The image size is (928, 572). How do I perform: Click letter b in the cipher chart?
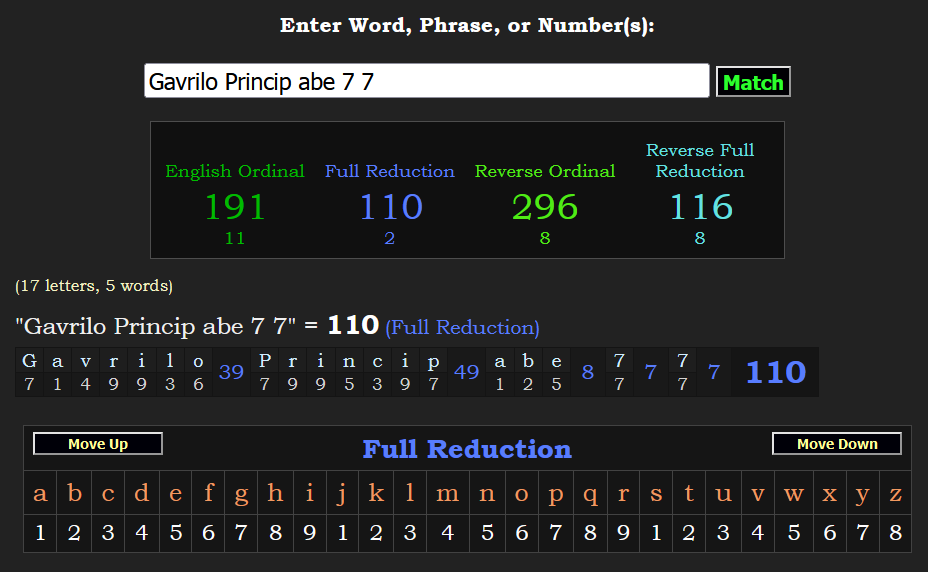click(x=74, y=493)
